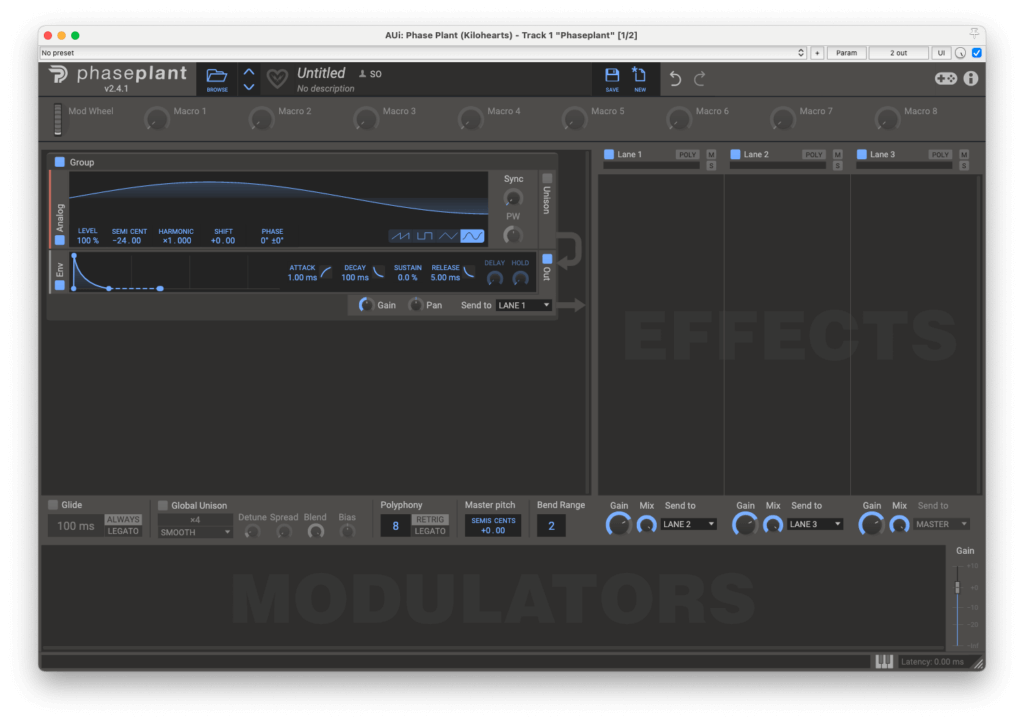Viewport: 1024px width, 722px height.
Task: Click the Glide time 100 ms field
Action: 76,526
